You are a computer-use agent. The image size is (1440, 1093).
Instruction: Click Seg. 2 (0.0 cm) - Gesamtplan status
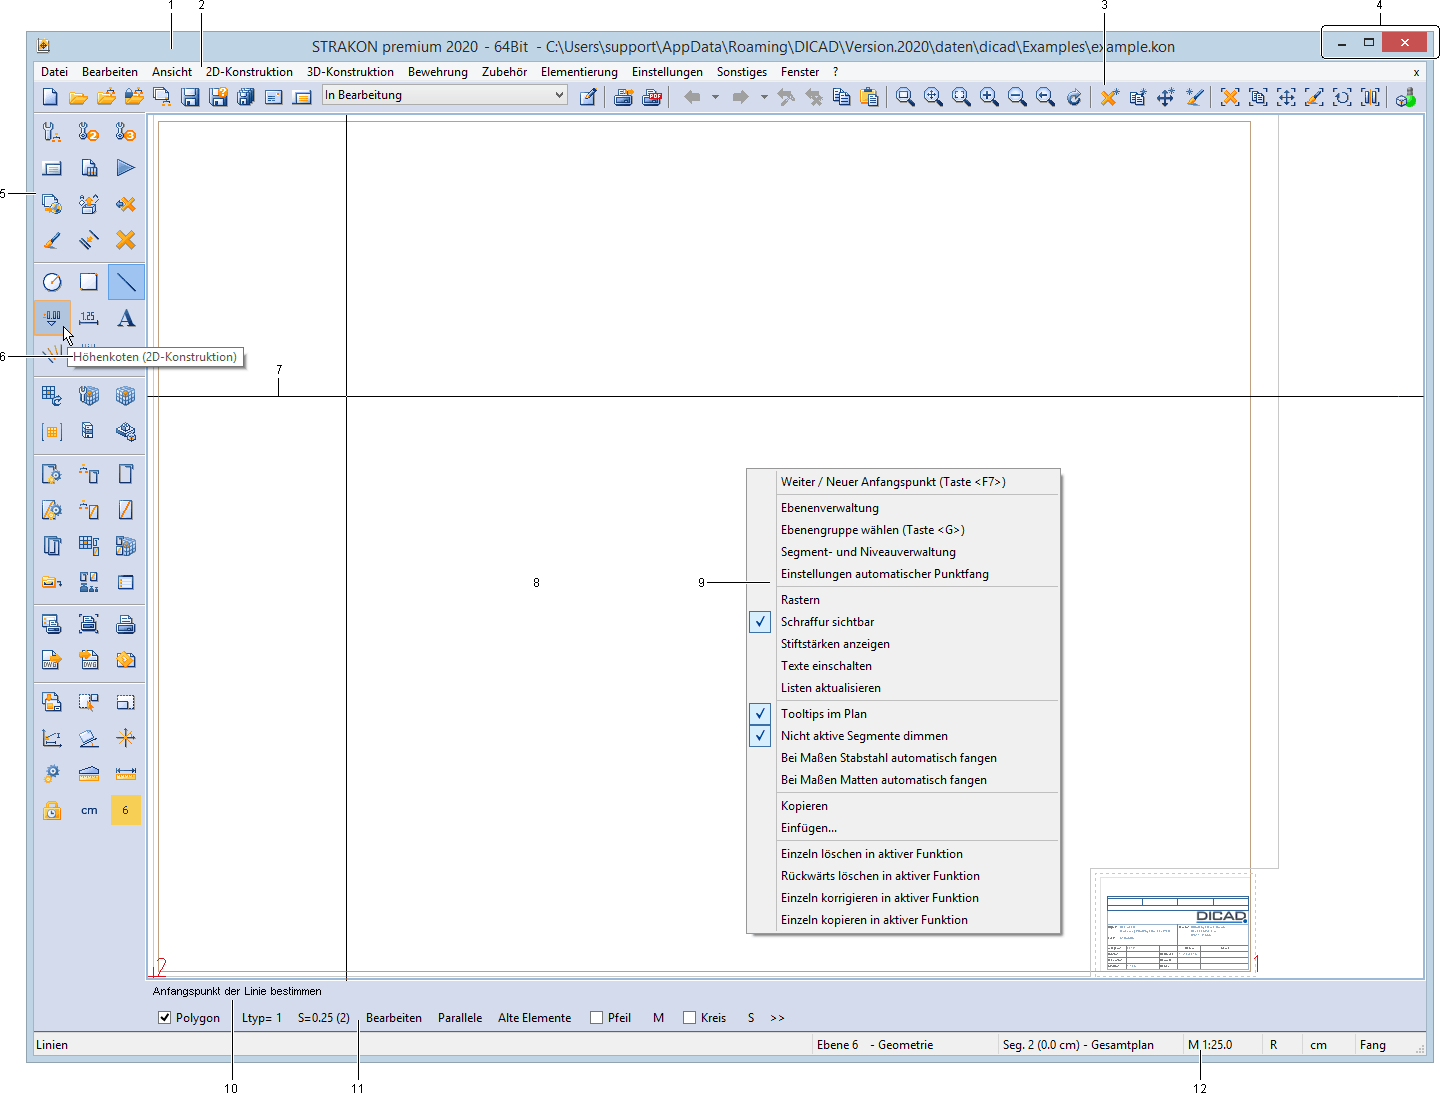tap(1078, 1045)
